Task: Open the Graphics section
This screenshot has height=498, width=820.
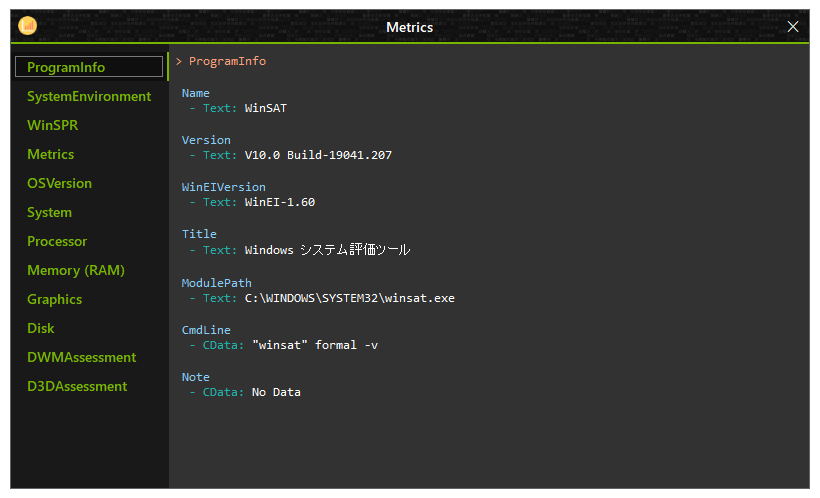Action: [55, 299]
